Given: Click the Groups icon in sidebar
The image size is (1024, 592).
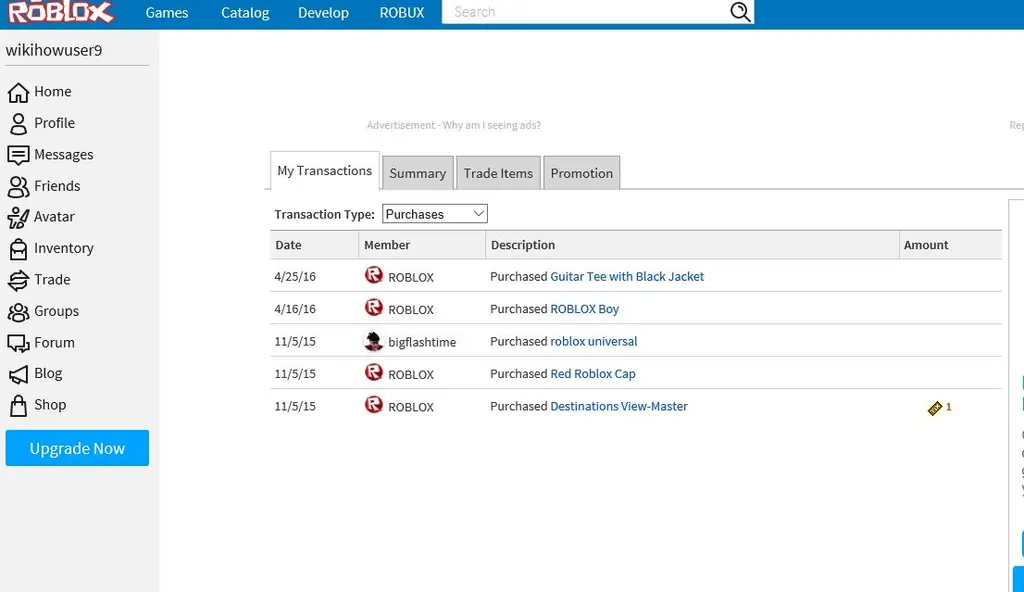Looking at the screenshot, I should click(18, 312).
